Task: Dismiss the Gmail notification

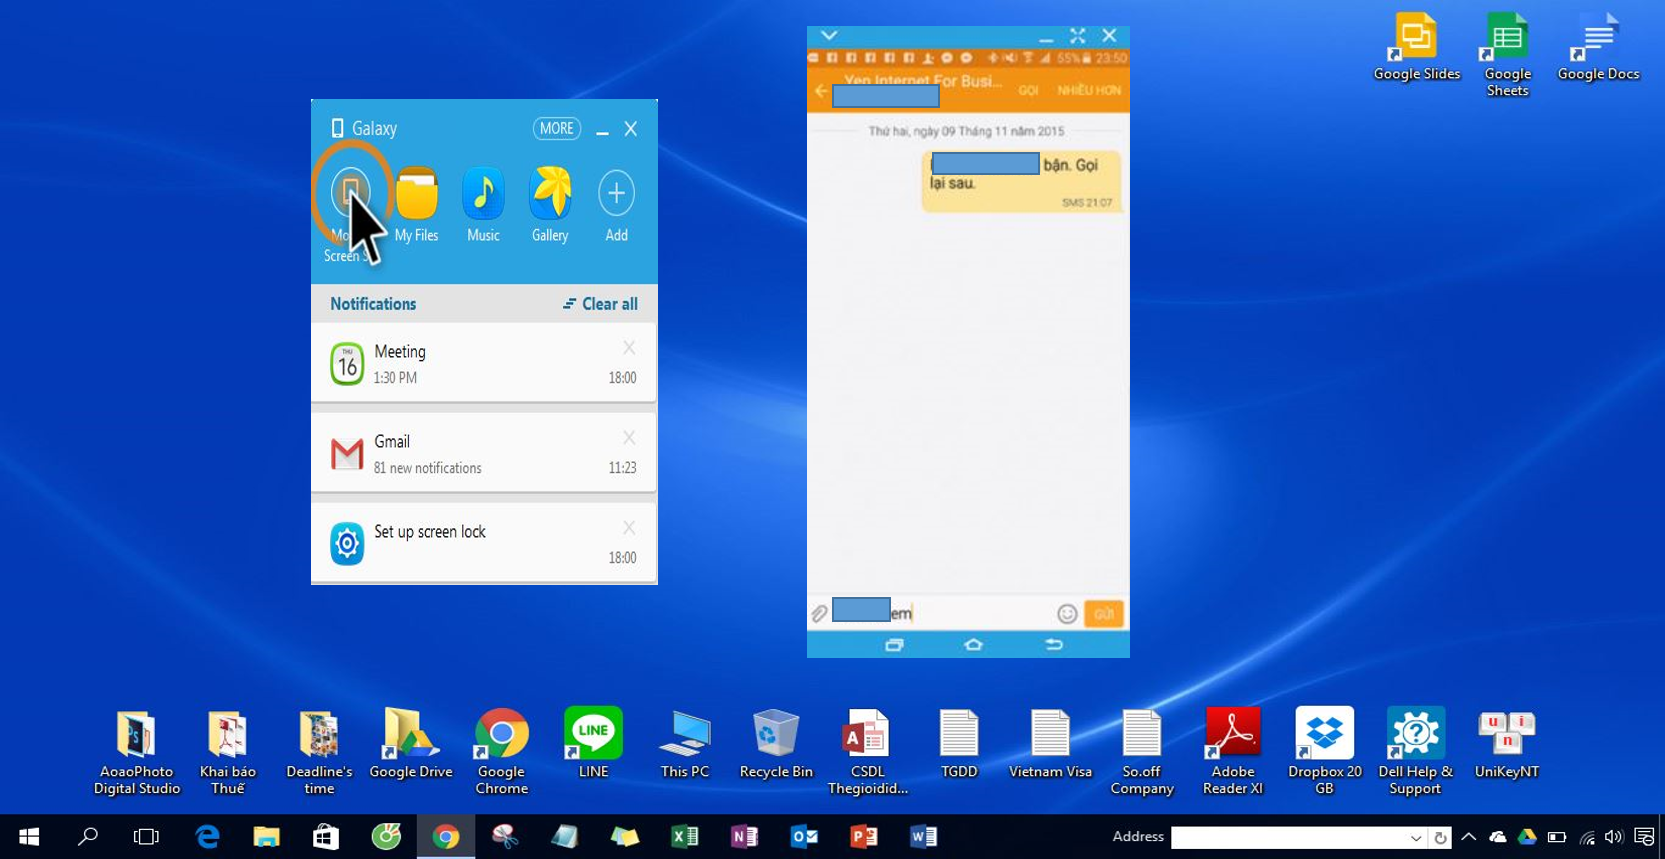Action: [629, 438]
